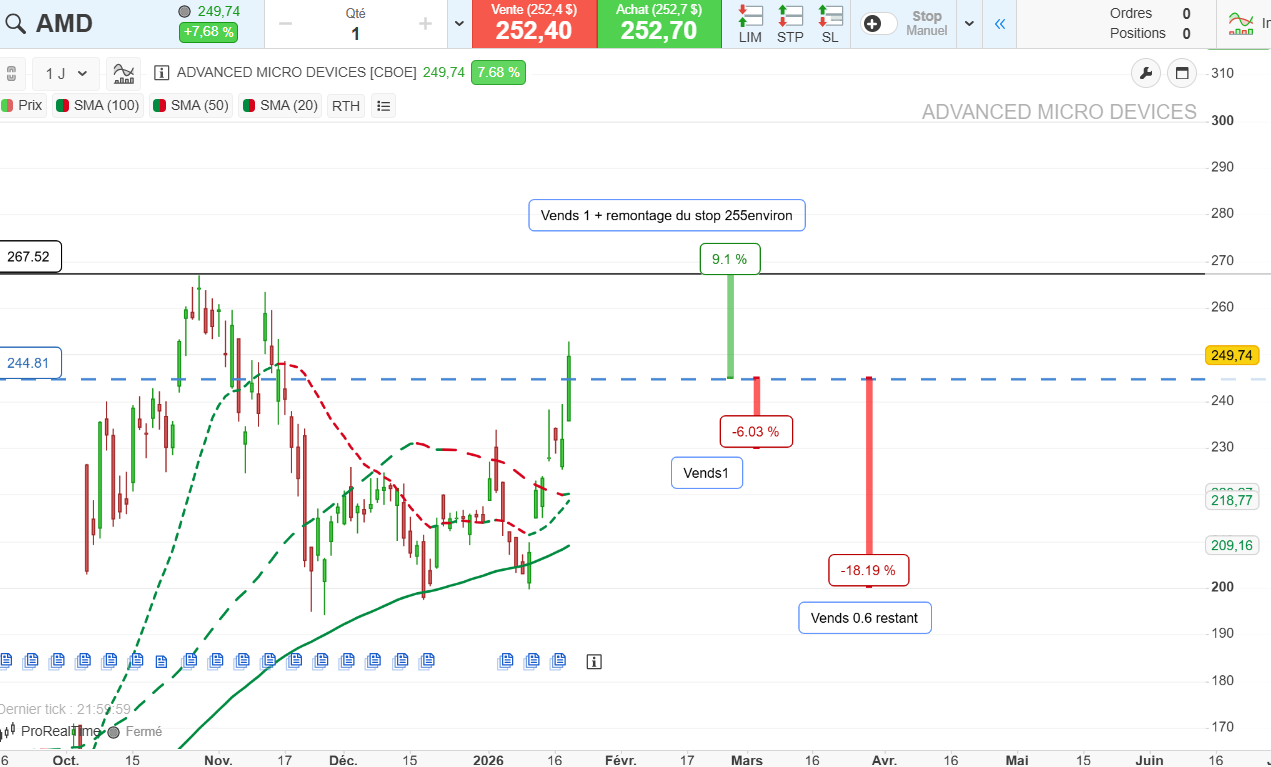Select the -6.03 % measurement label
Image resolution: width=1271 pixels, height=767 pixels.
pos(756,432)
